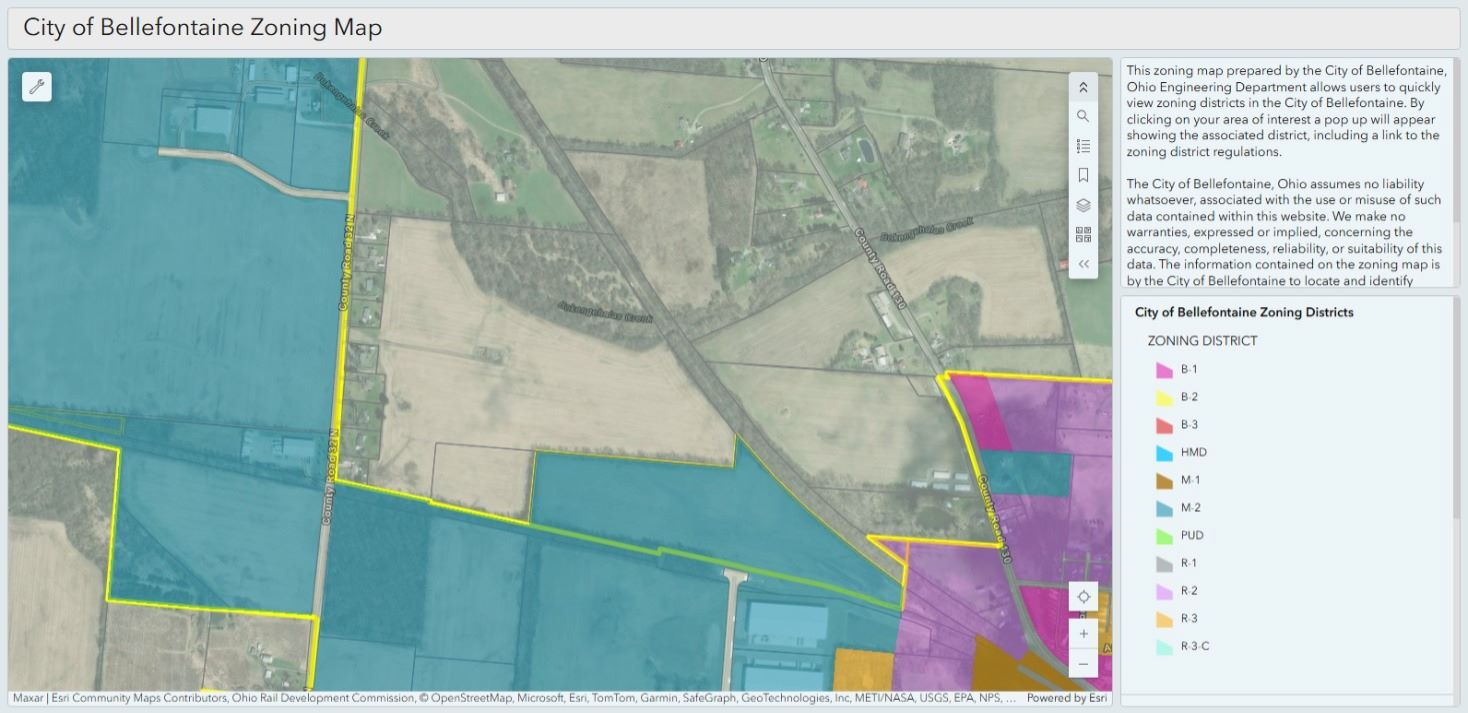Click the PUD green legend swatch
Image resolution: width=1468 pixels, height=713 pixels.
tap(1164, 536)
